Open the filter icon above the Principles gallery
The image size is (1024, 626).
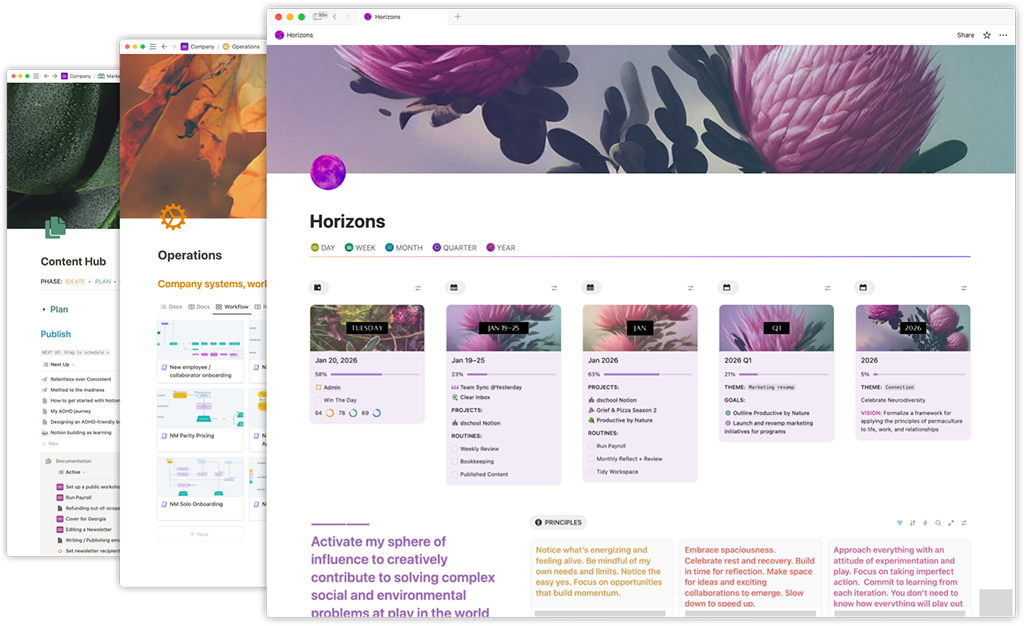[x=900, y=522]
